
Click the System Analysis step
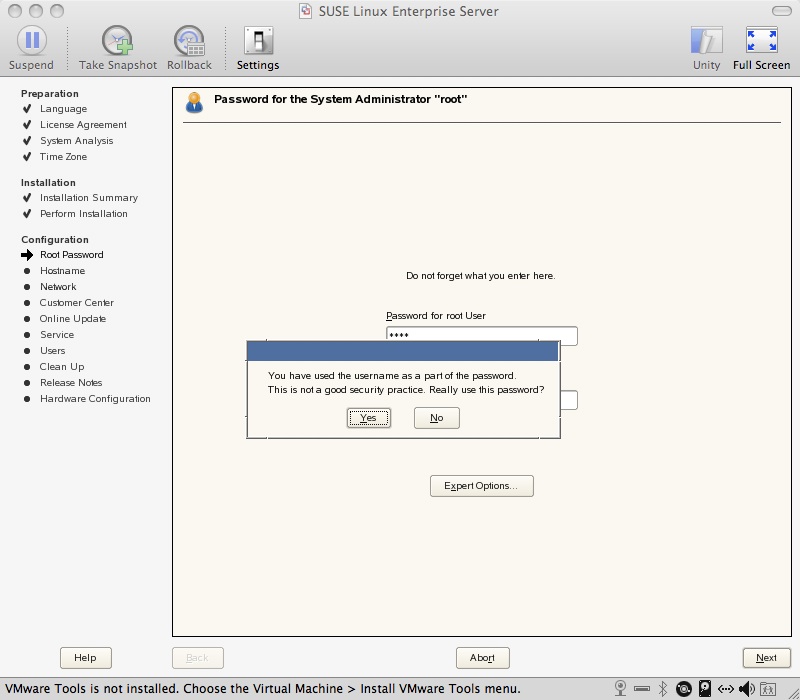click(77, 141)
